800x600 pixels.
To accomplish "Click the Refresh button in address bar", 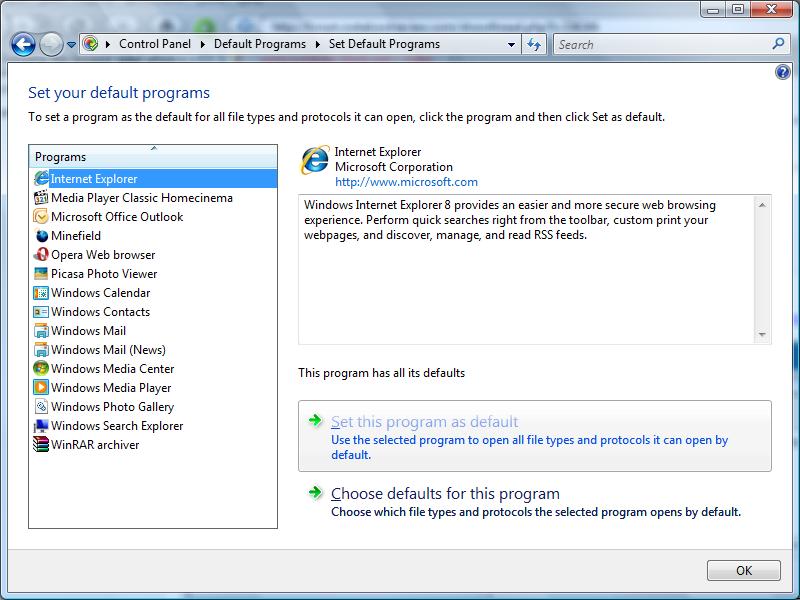I will click(534, 44).
